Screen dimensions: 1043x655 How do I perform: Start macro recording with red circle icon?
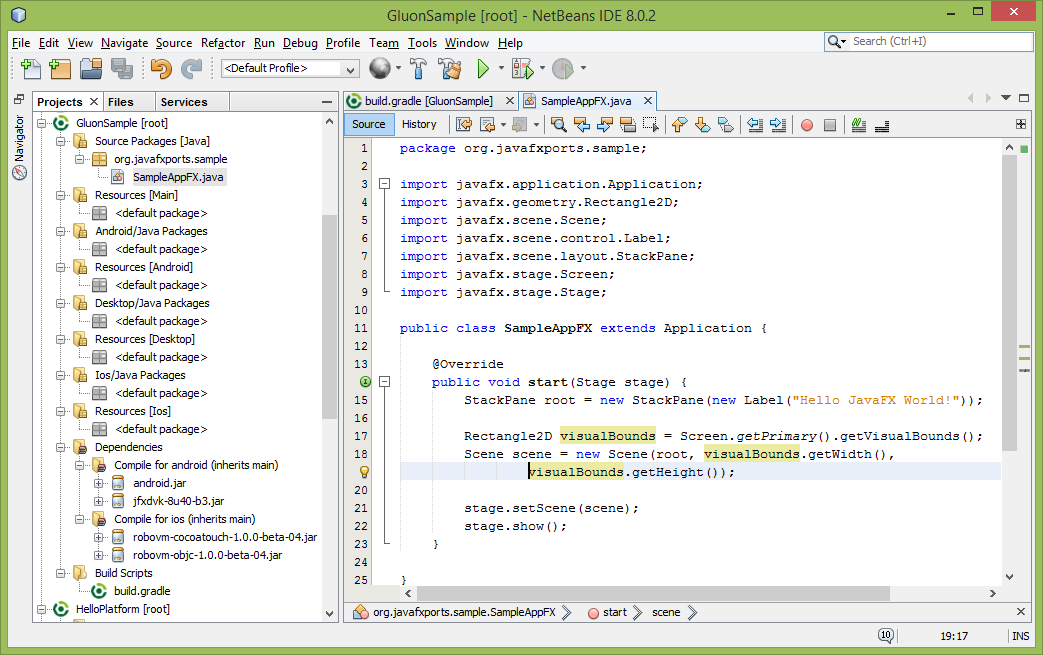807,124
